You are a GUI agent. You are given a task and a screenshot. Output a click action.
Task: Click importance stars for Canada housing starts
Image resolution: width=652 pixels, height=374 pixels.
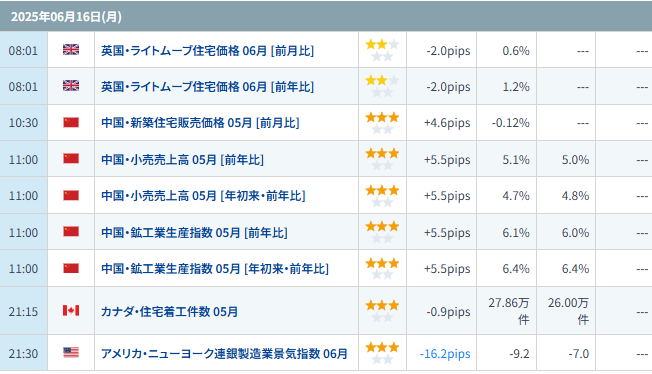tap(382, 311)
